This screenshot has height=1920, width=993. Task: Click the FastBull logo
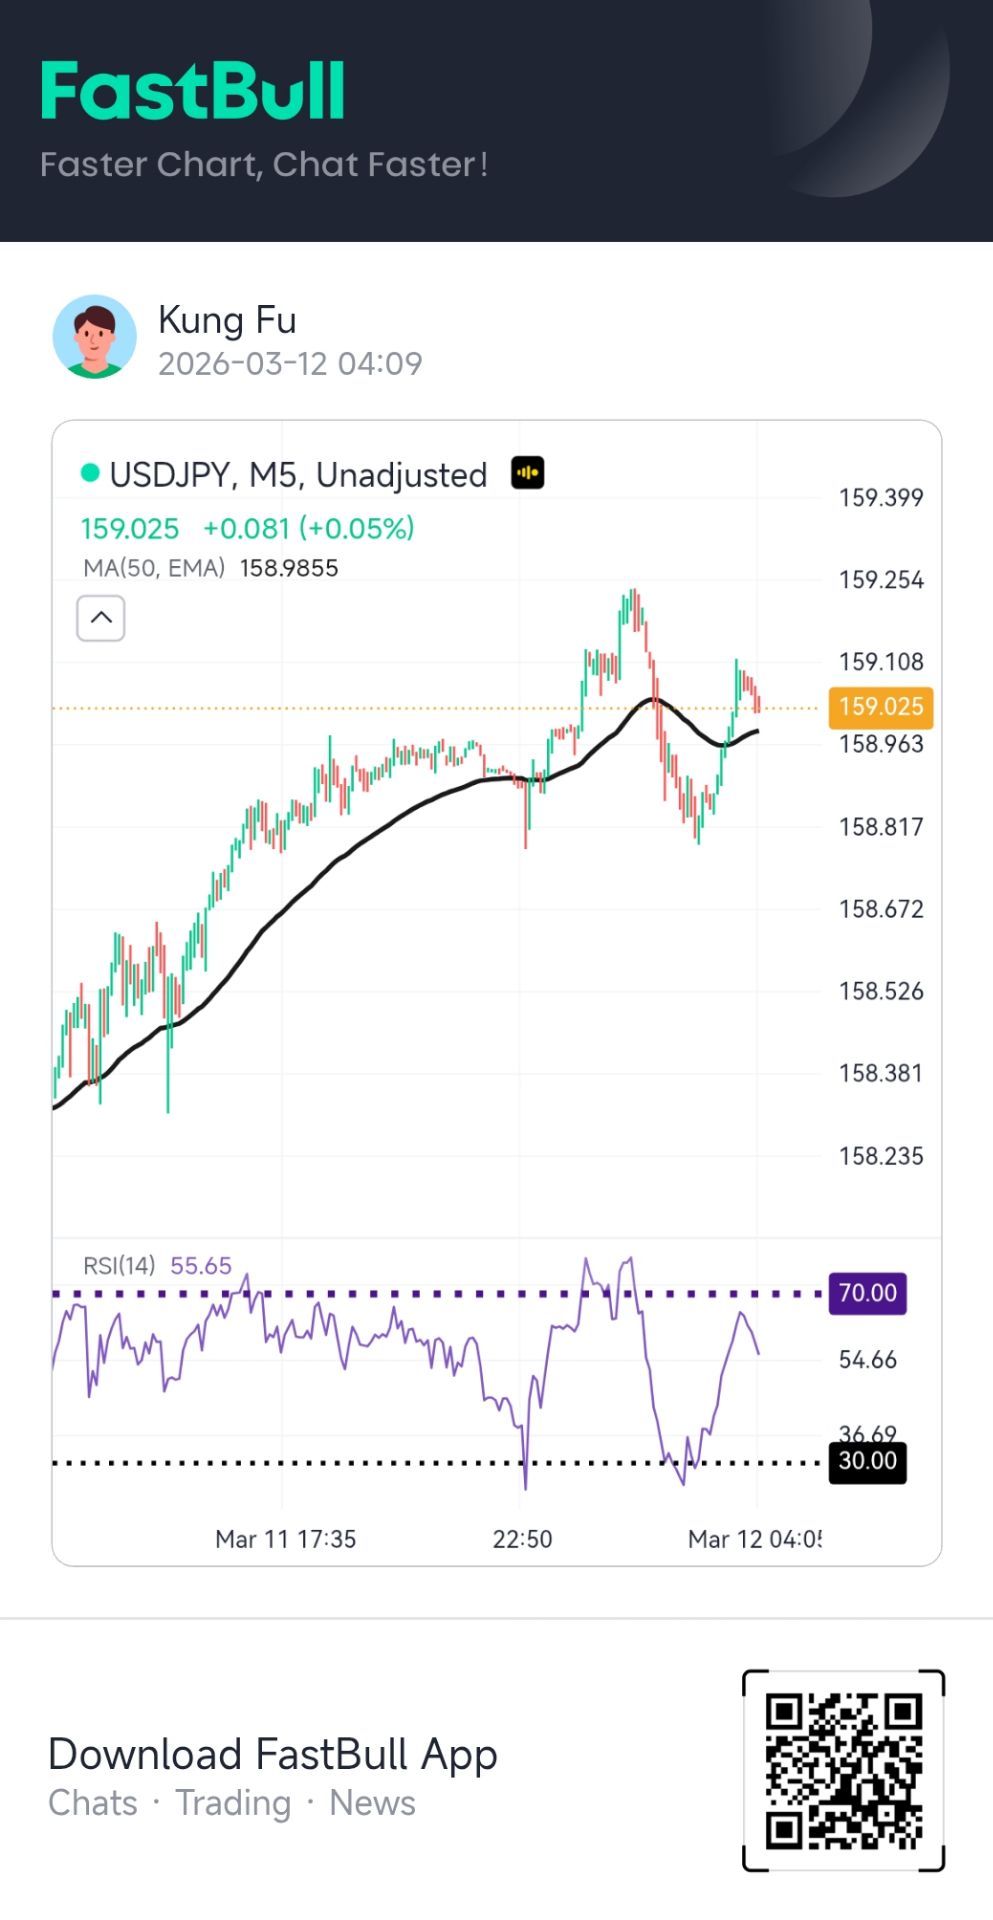pyautogui.click(x=192, y=92)
